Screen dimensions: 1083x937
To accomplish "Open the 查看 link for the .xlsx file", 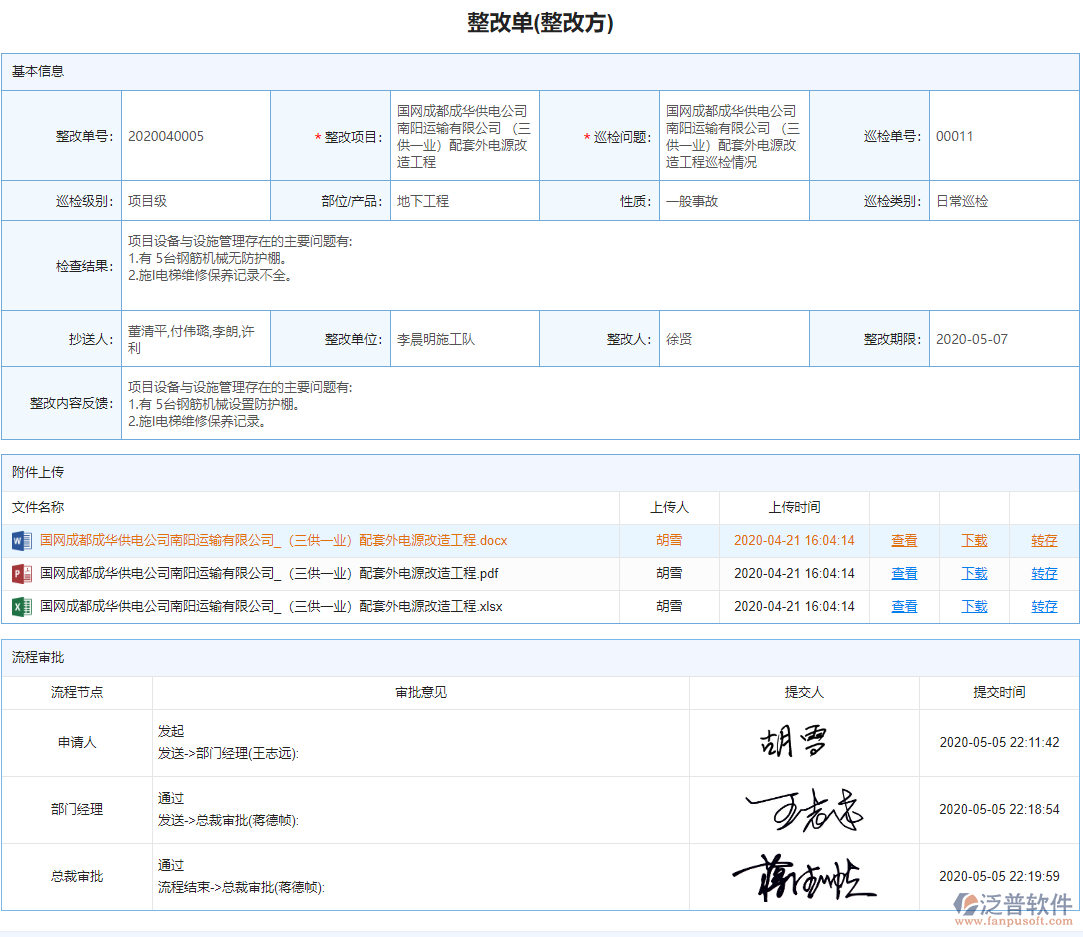I will pos(902,606).
